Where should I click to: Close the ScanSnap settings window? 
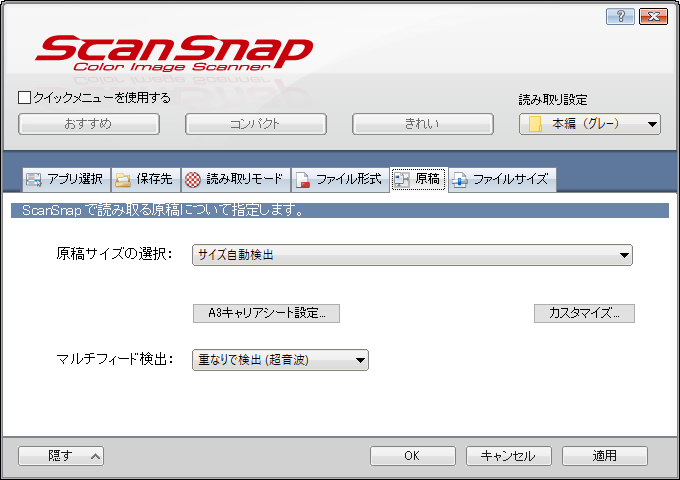653,16
